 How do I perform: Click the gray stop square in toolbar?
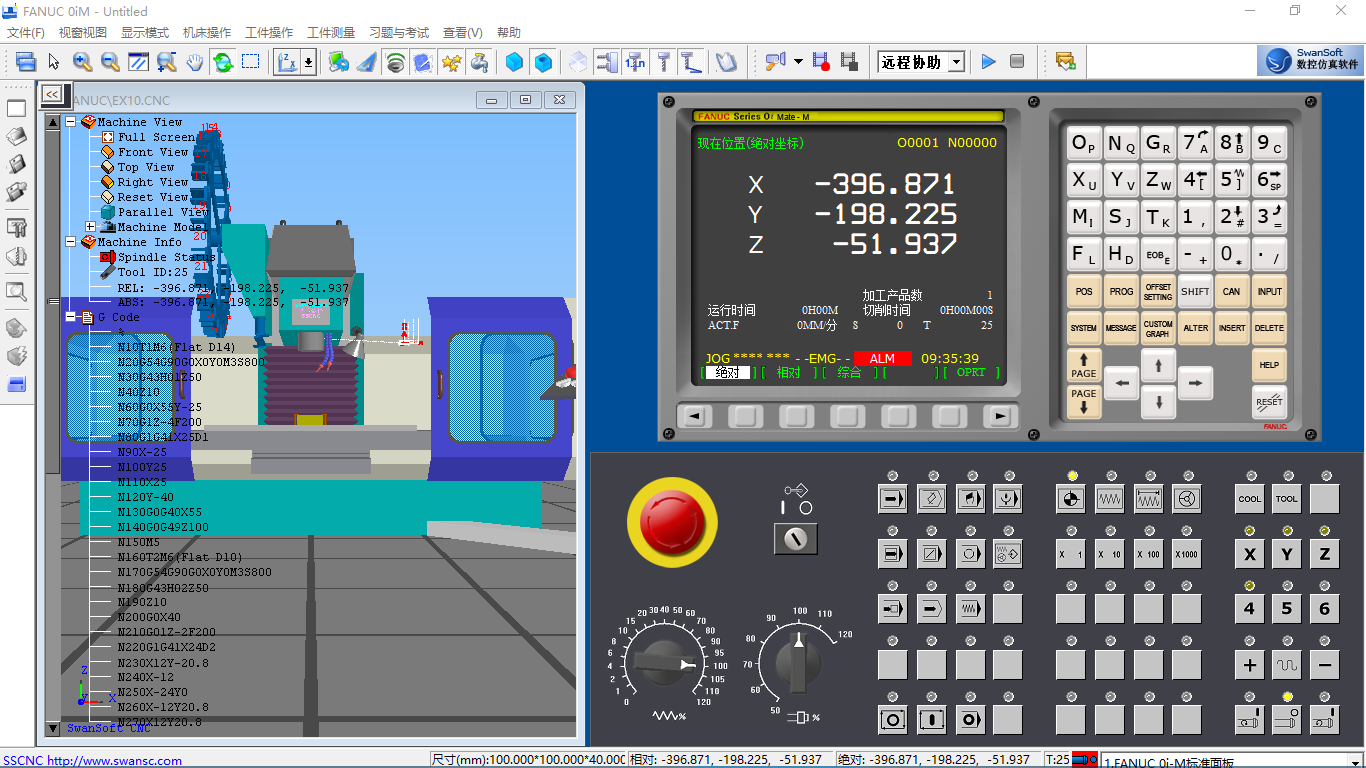[x=1017, y=62]
